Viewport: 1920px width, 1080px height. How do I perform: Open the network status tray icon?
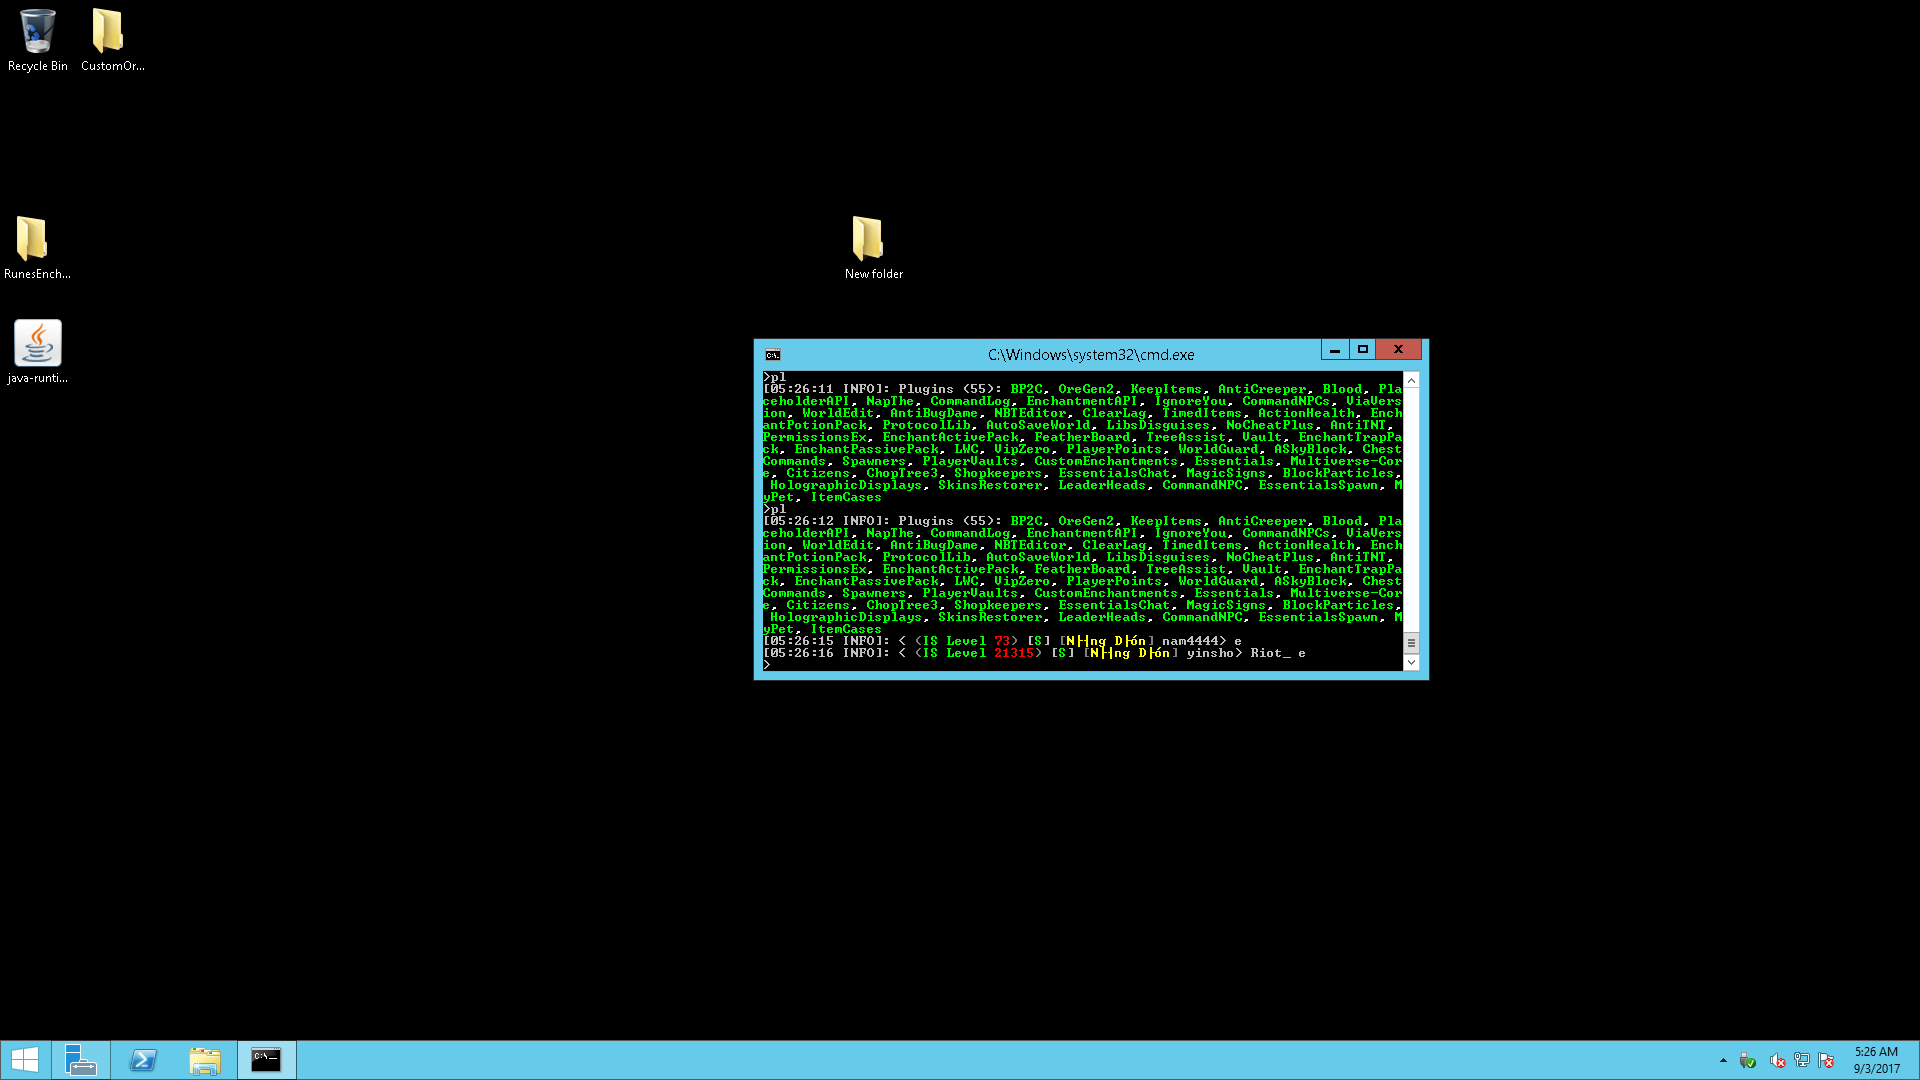coord(1802,1060)
